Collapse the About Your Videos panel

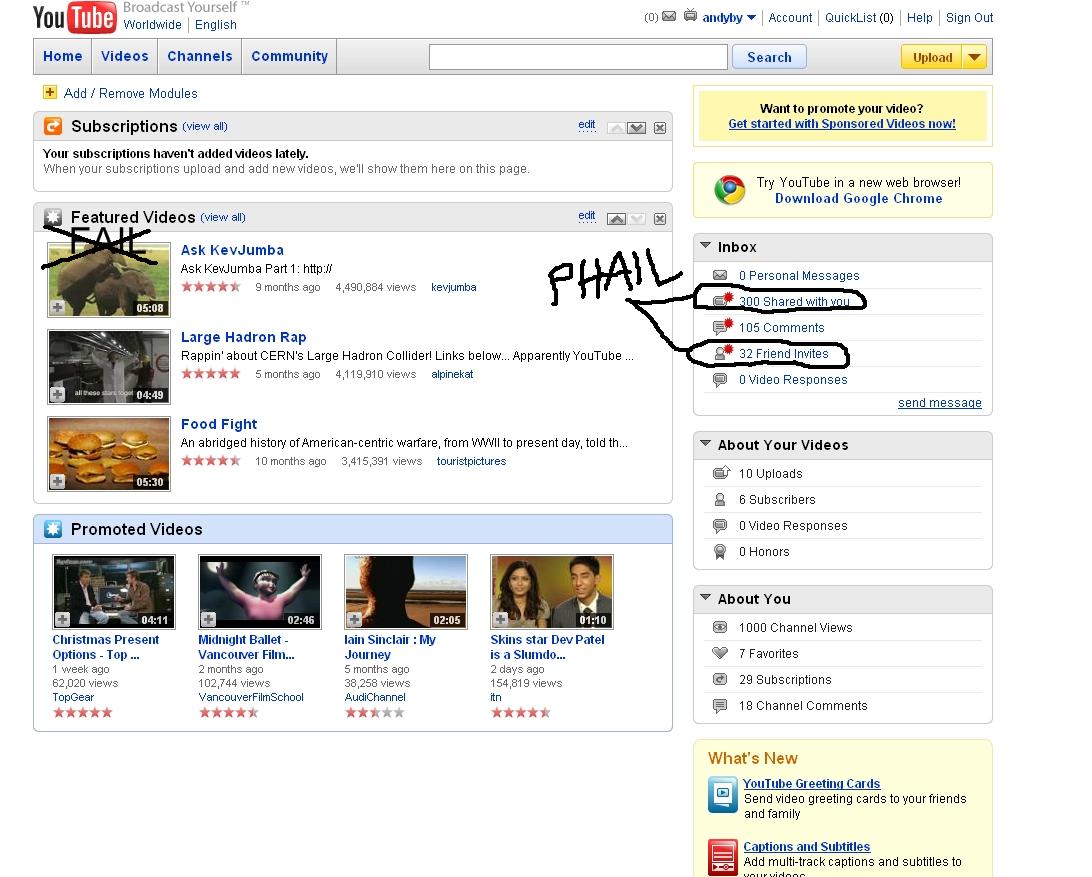[705, 444]
